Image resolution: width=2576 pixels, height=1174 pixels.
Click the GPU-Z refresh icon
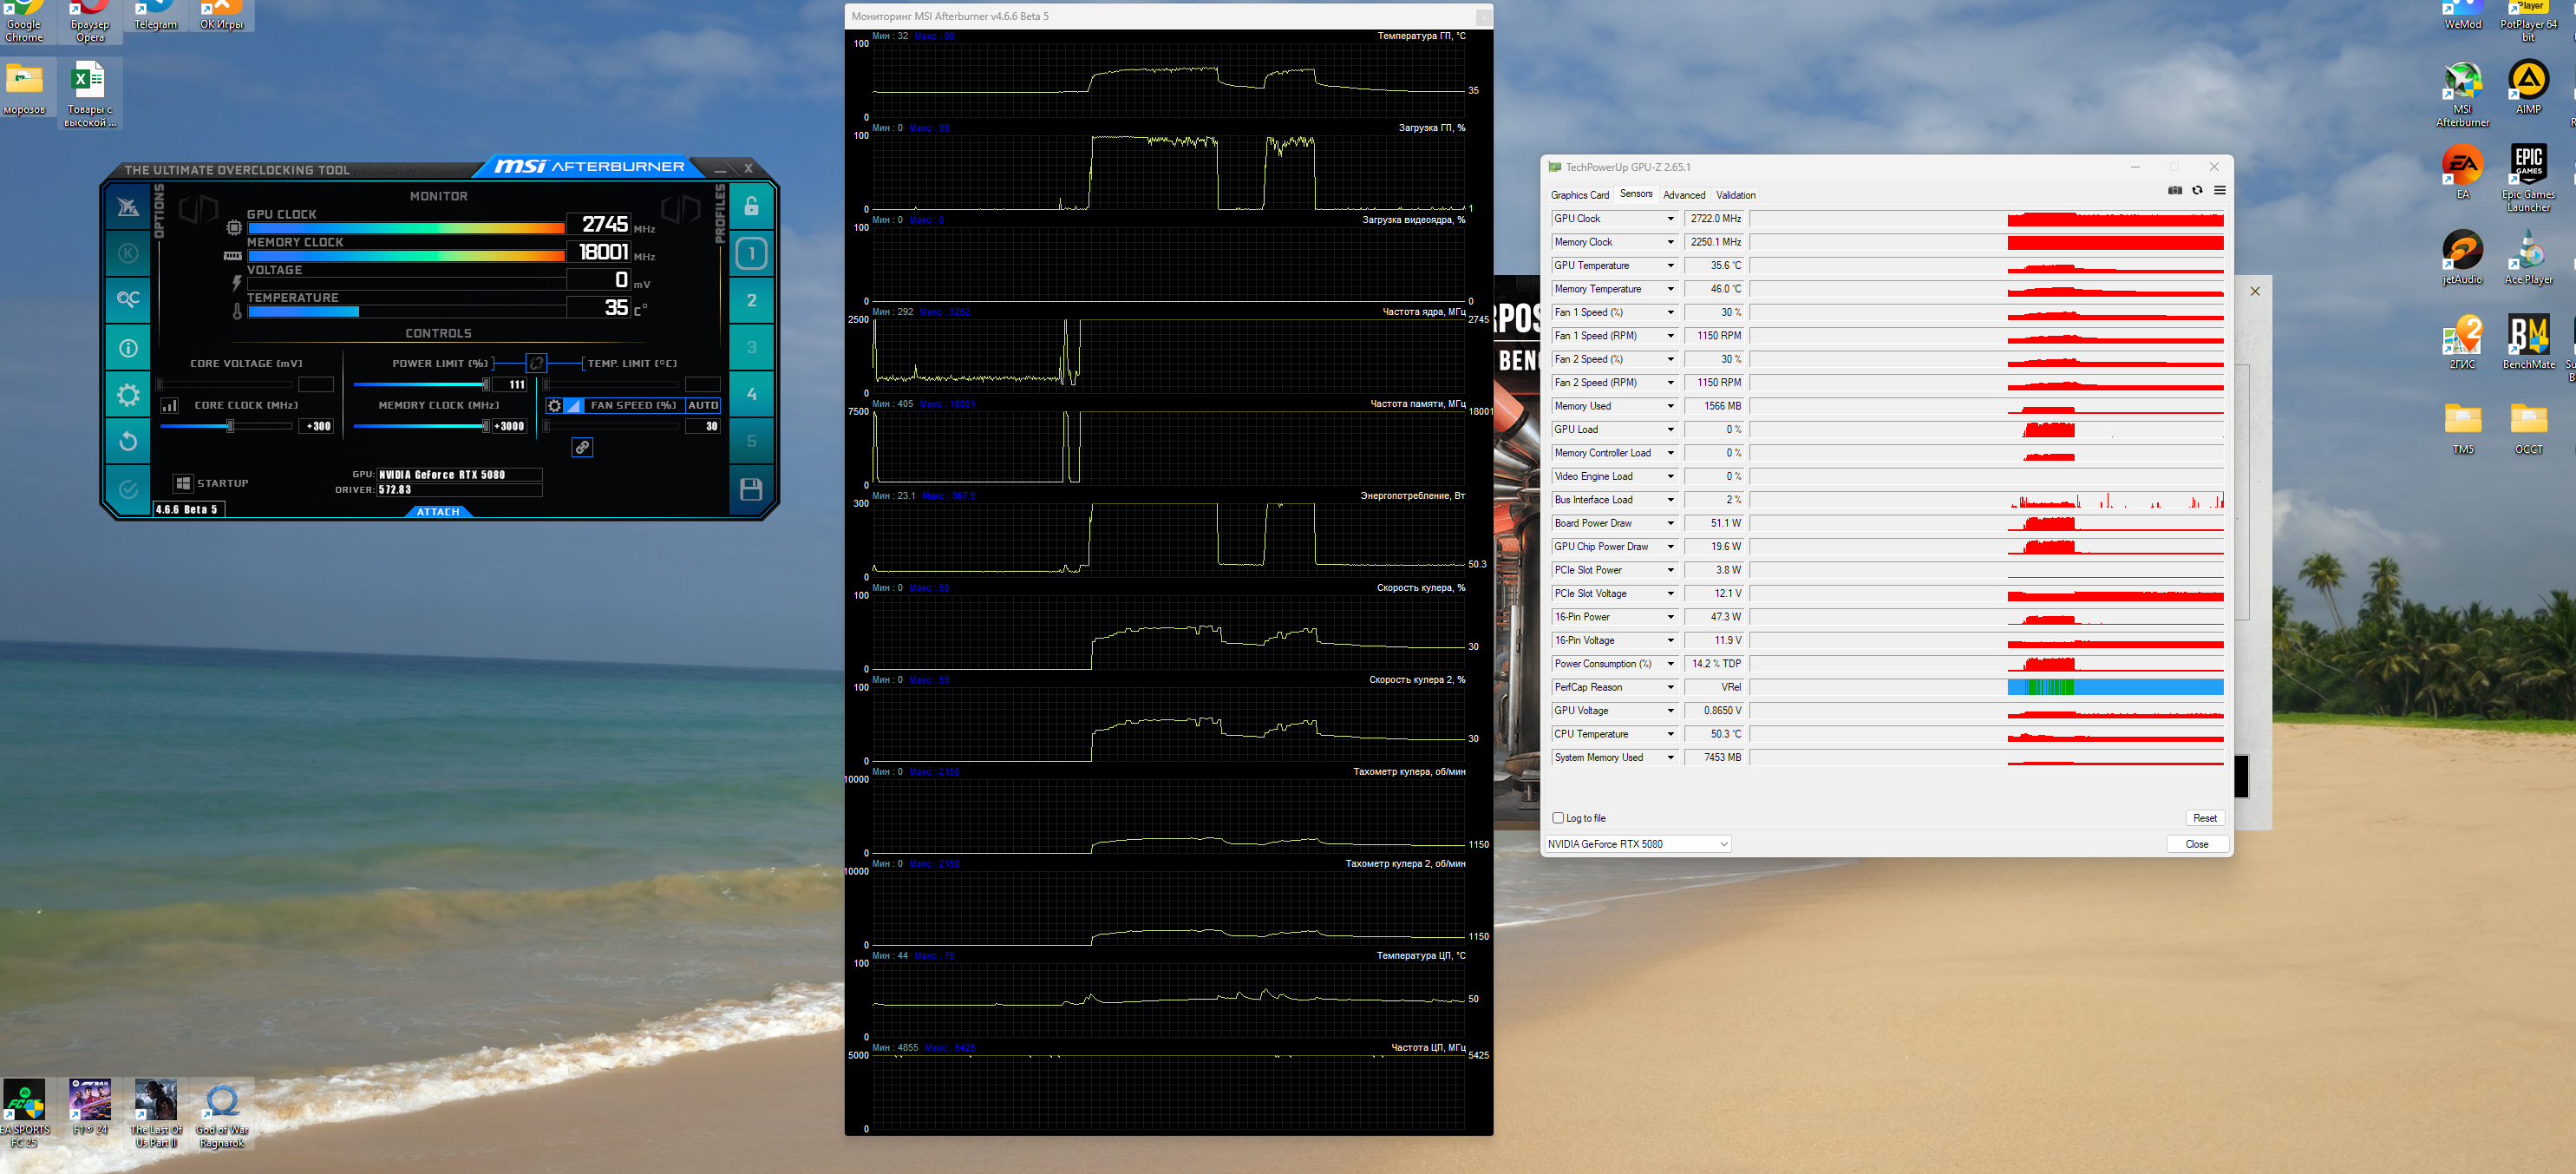pos(2197,190)
